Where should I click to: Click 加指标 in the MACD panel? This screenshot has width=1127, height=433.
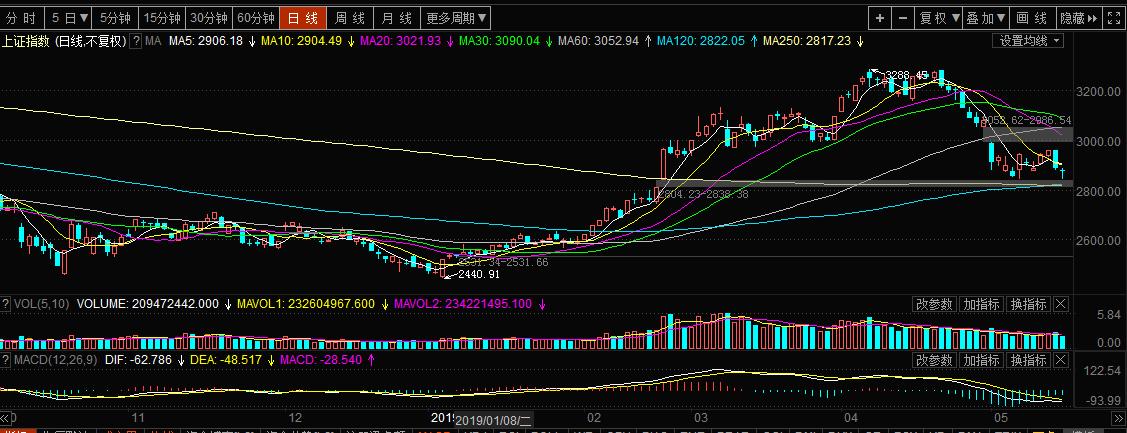coord(982,360)
